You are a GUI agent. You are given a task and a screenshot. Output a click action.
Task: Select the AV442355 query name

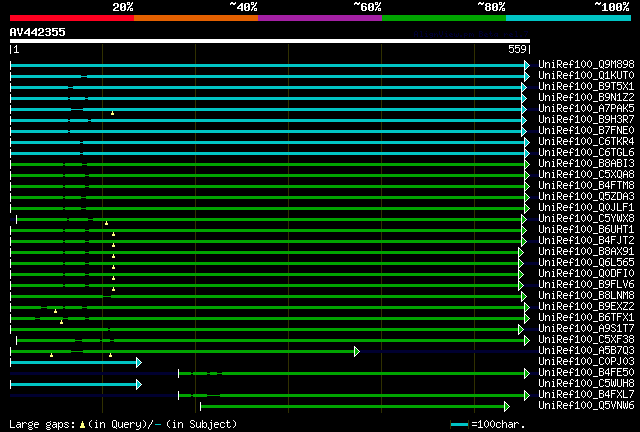tap(38, 32)
